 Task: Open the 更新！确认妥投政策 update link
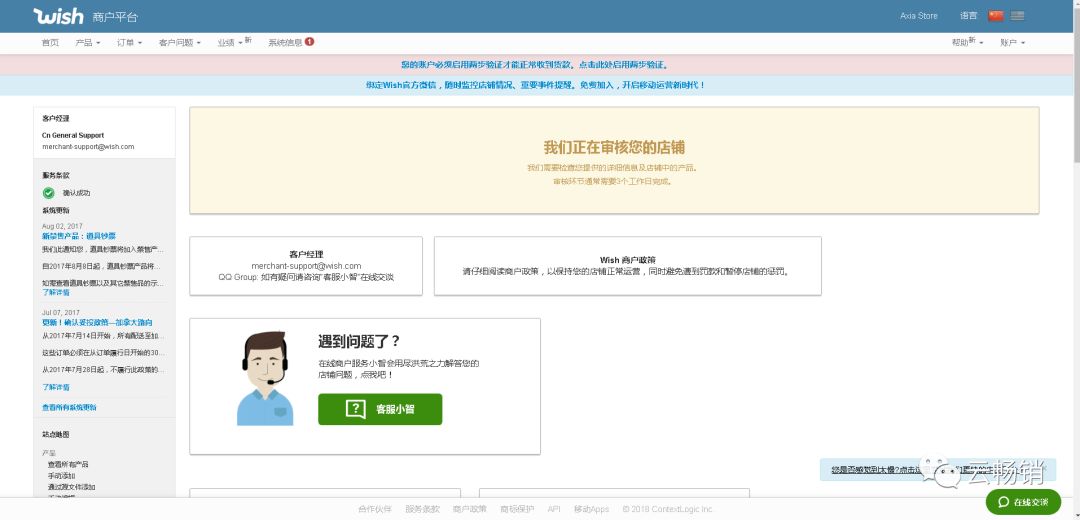click(97, 322)
